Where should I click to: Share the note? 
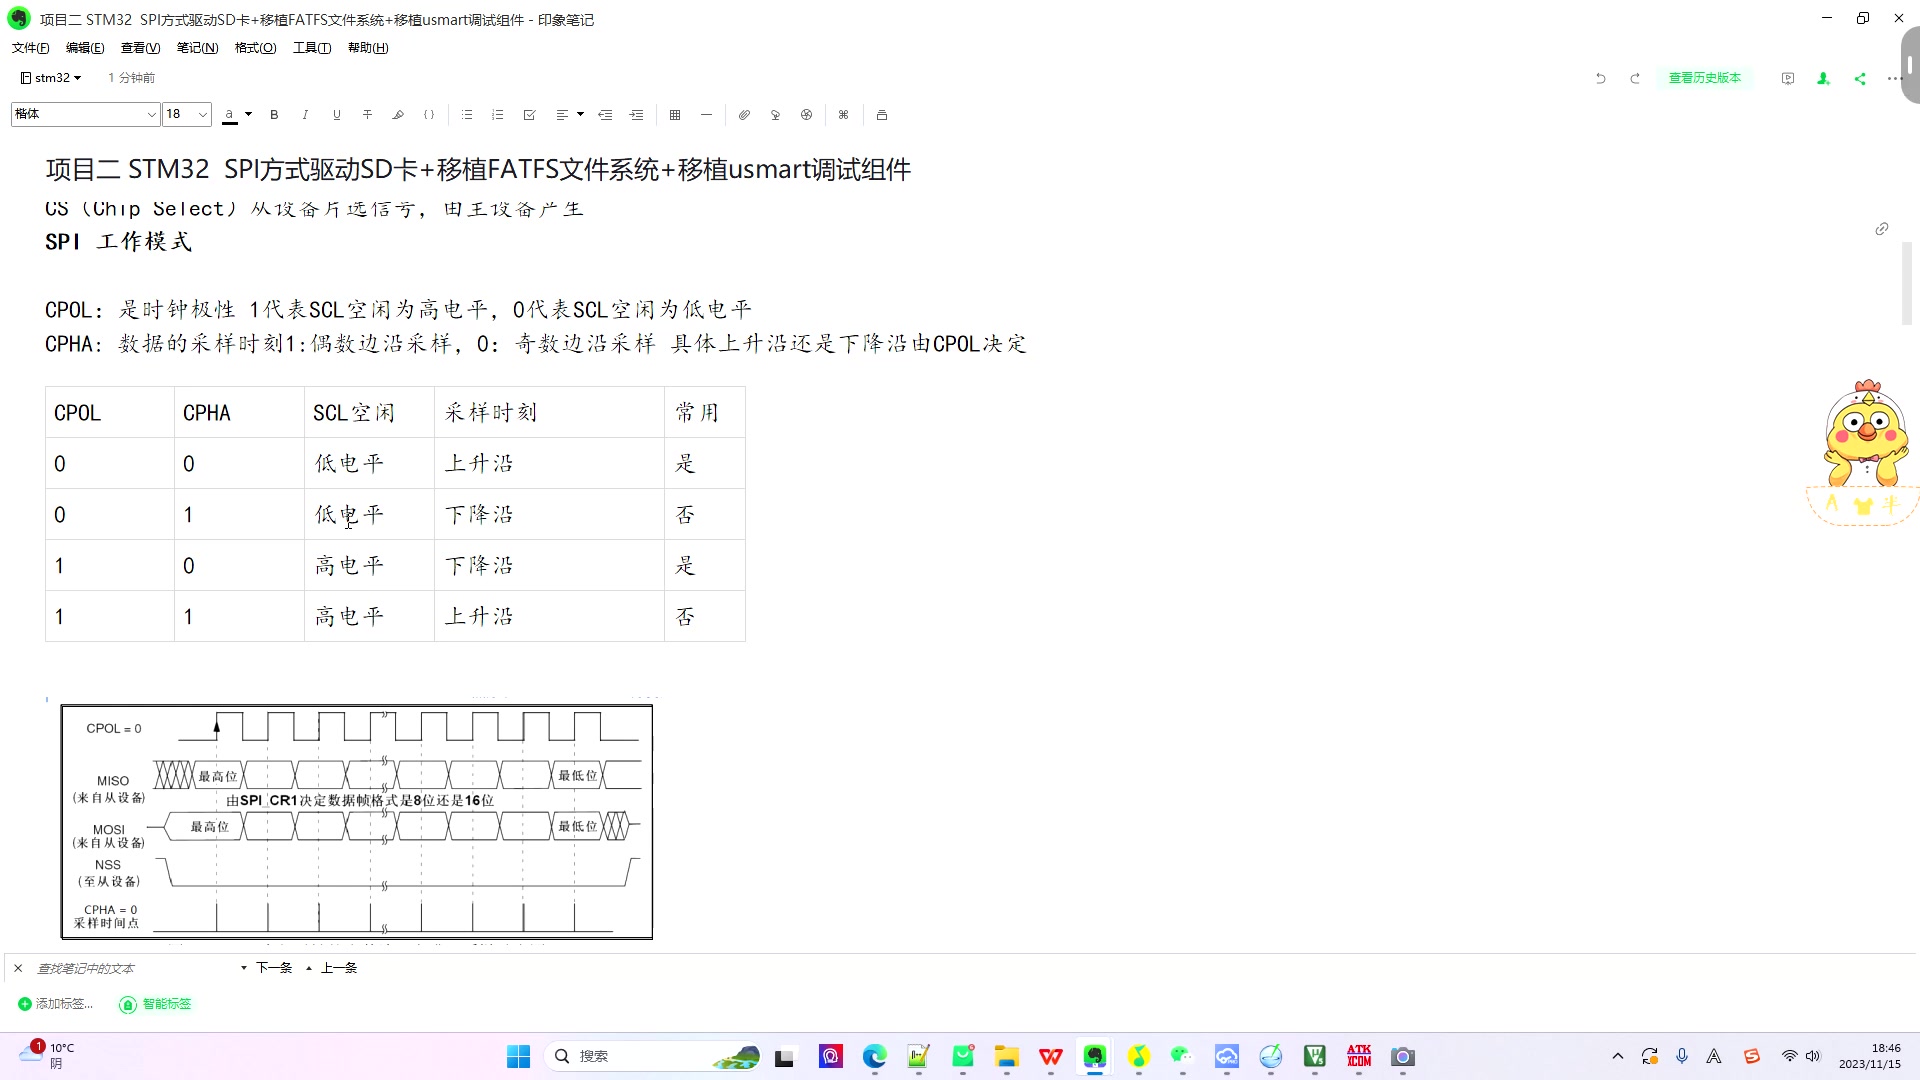click(x=1859, y=78)
